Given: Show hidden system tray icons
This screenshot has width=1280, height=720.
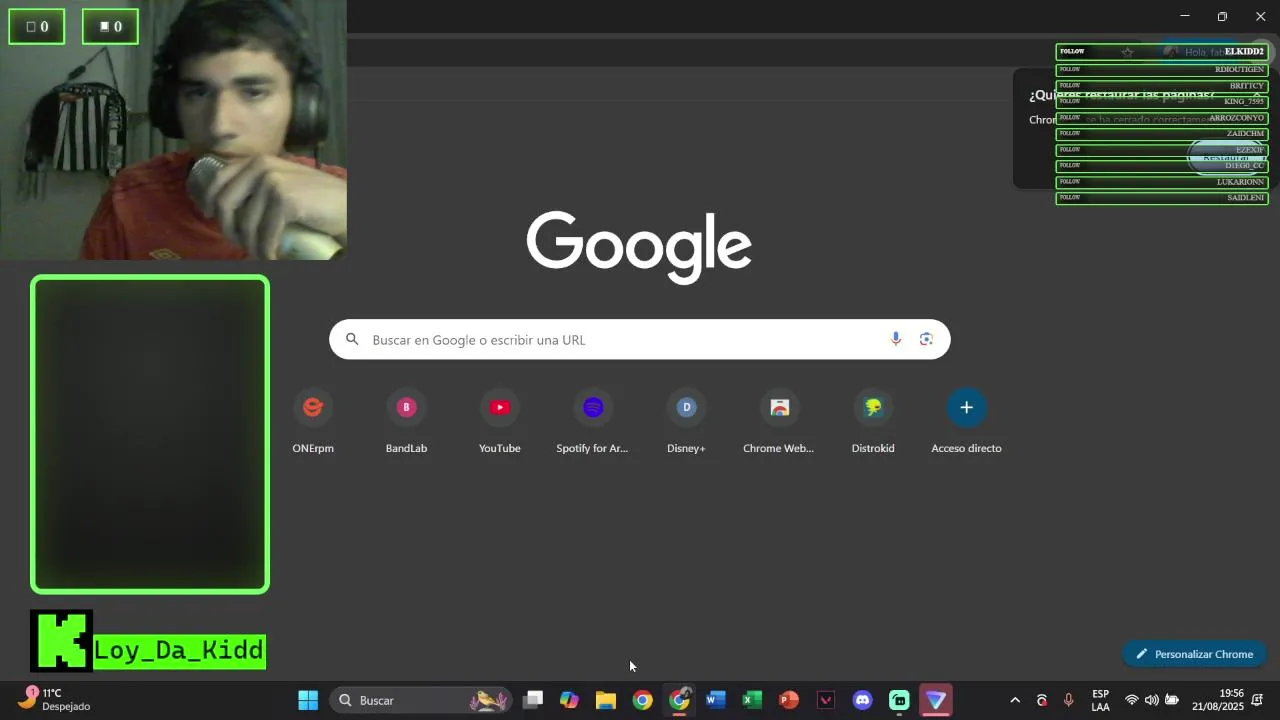Looking at the screenshot, I should pos(1015,700).
